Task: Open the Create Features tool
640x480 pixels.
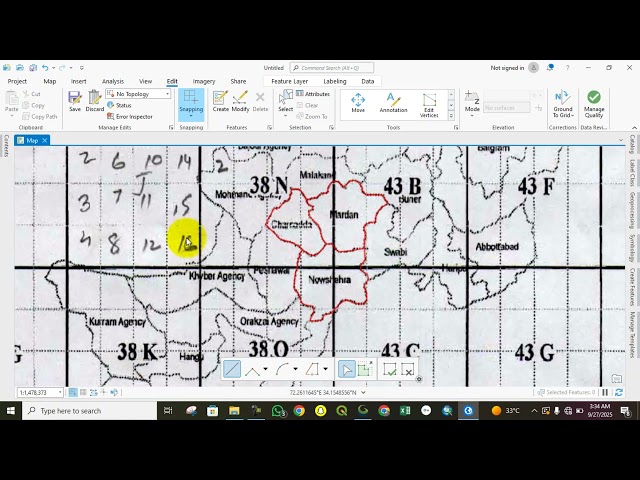Action: 220,101
